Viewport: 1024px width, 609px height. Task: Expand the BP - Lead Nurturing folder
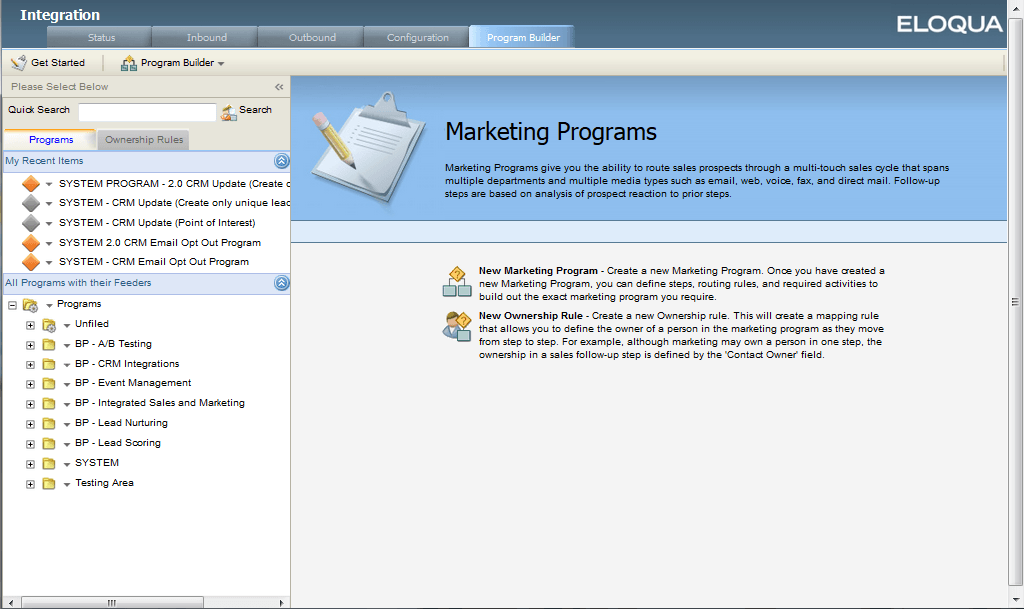tap(30, 423)
